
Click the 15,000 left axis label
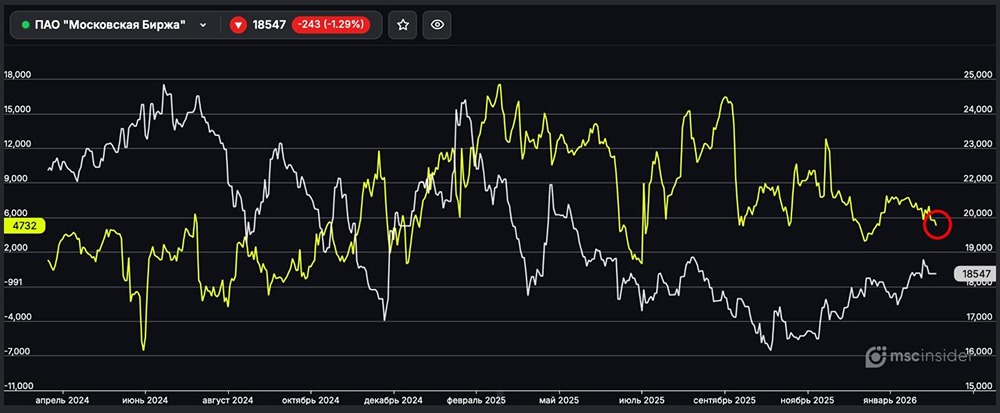pos(17,110)
